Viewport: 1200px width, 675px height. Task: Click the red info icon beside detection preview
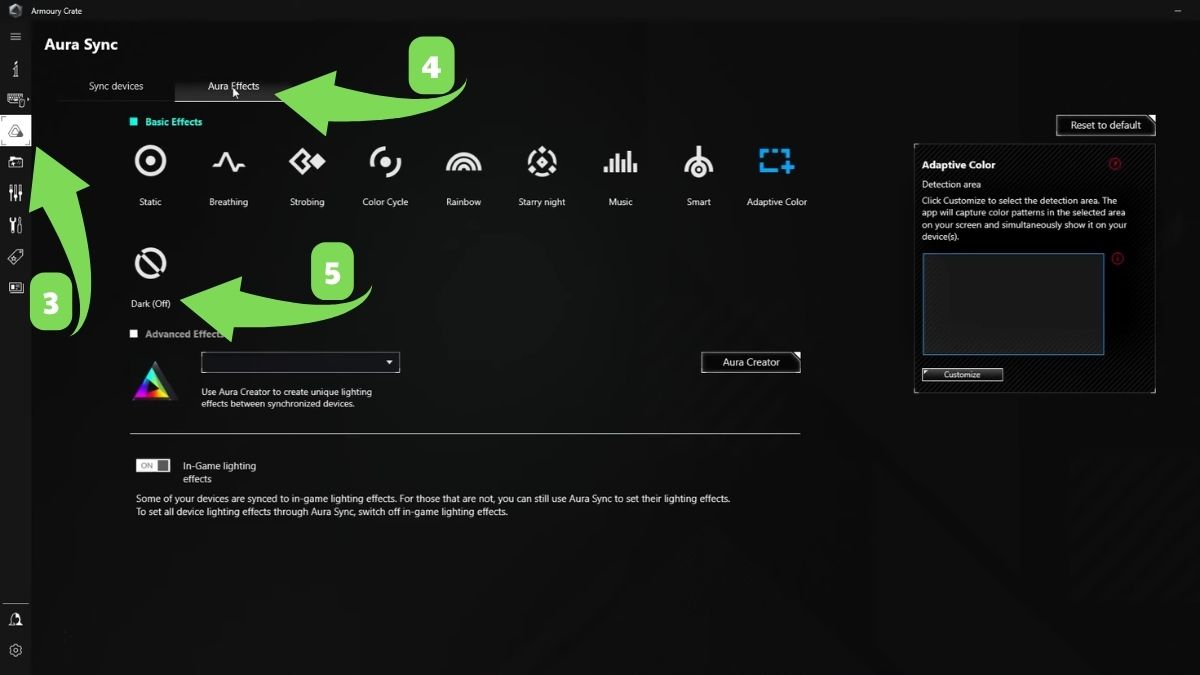click(1117, 258)
